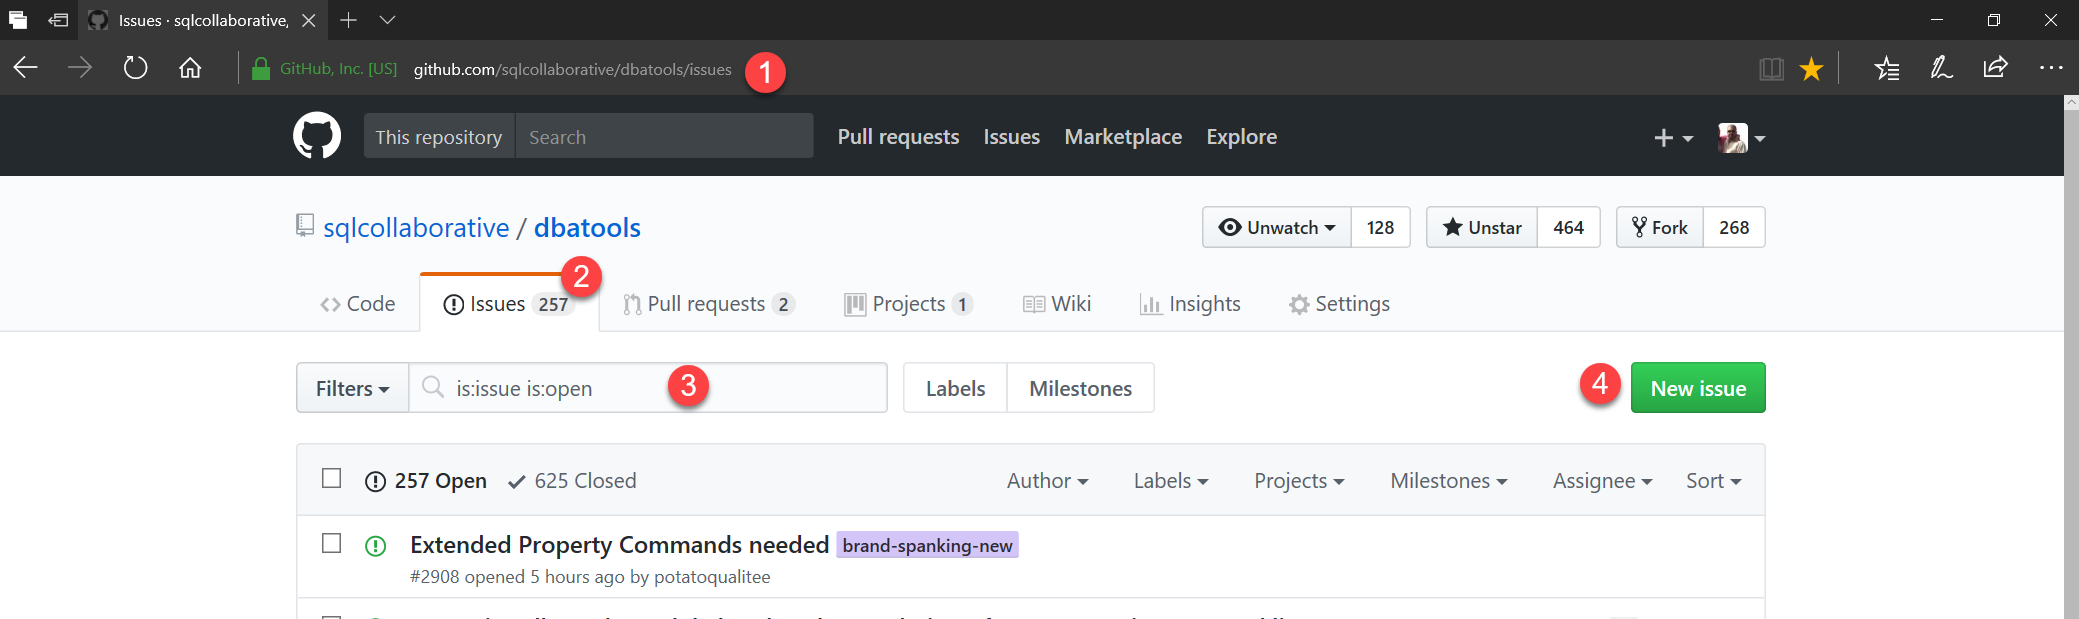
Task: Expand the Sort dropdown
Action: pos(1713,481)
